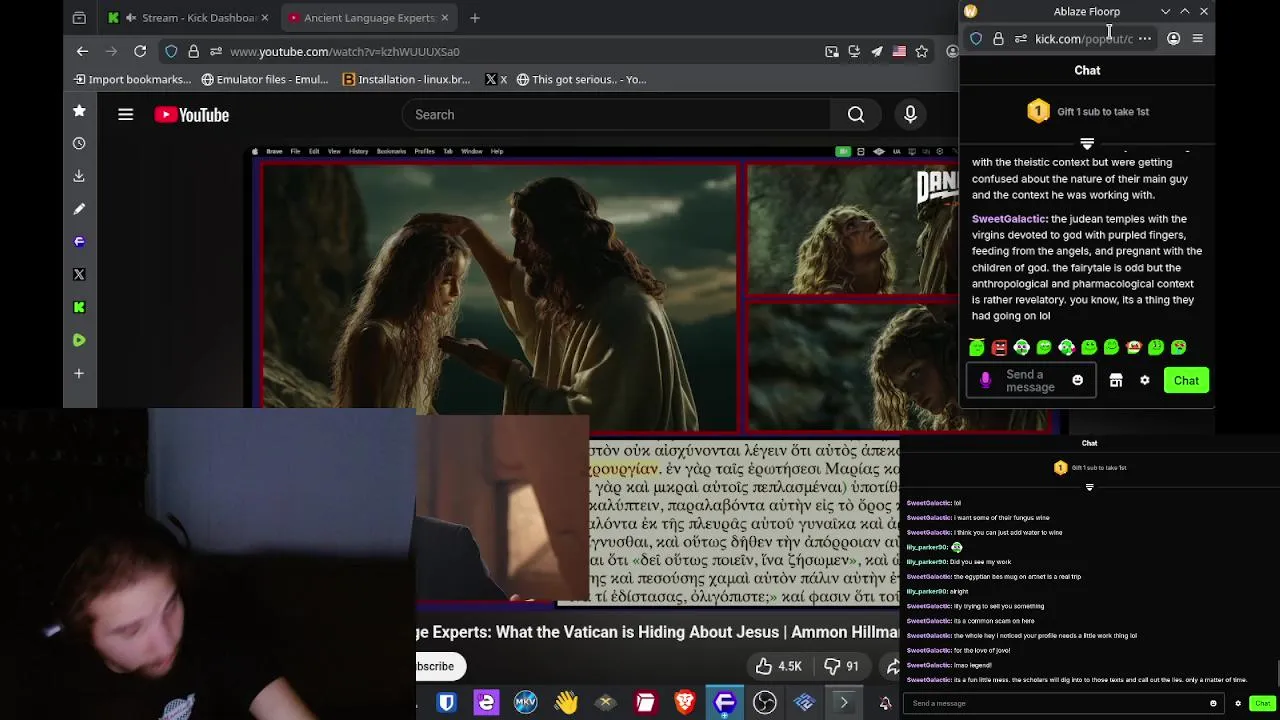Open MKV tool from the taskbar

point(526,703)
